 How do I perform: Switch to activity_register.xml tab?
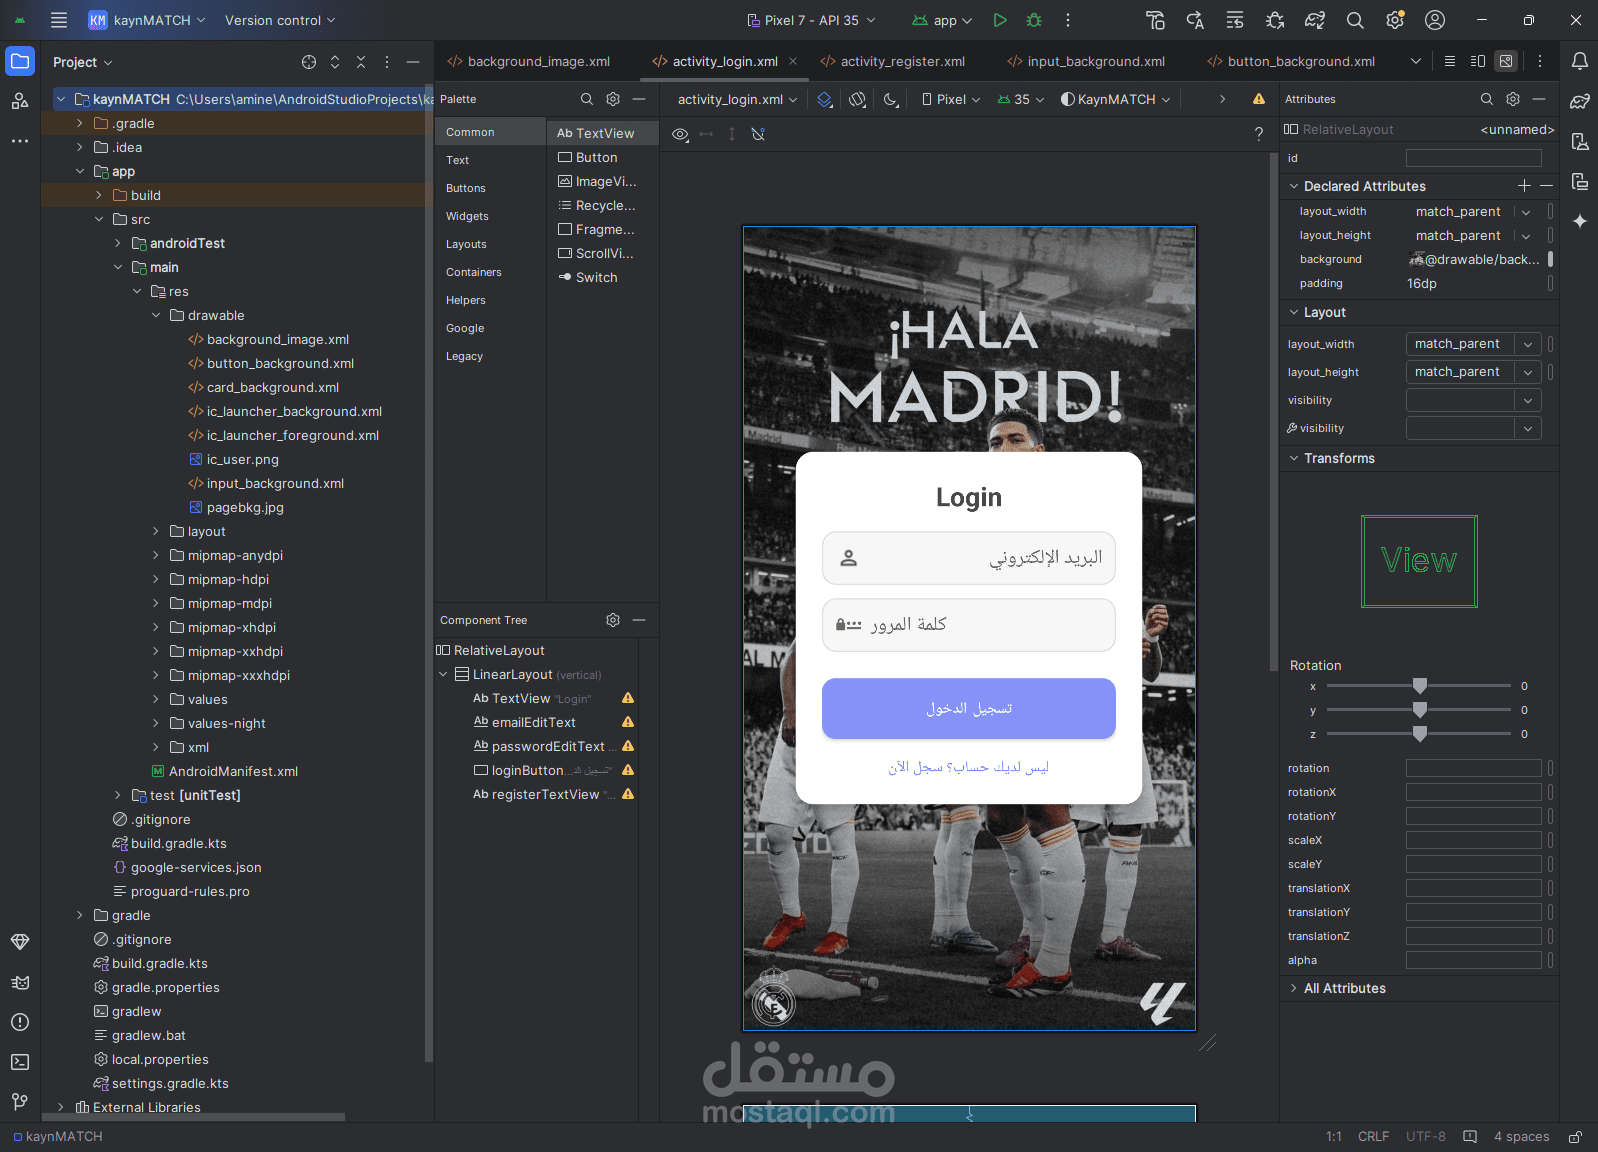(x=892, y=61)
